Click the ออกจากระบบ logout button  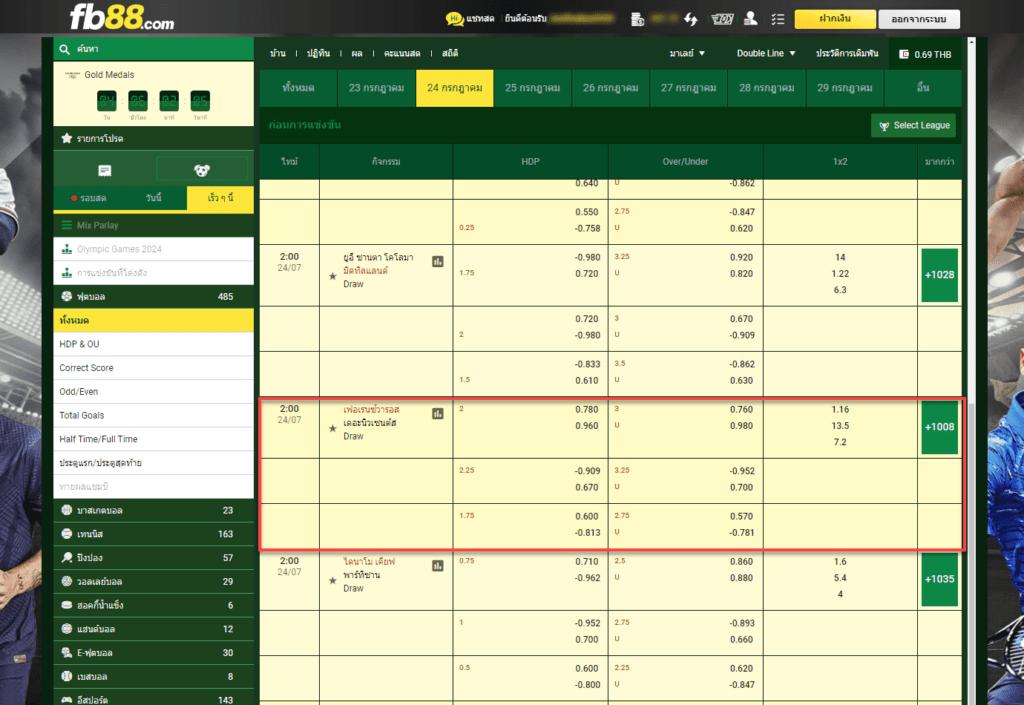click(x=919, y=19)
